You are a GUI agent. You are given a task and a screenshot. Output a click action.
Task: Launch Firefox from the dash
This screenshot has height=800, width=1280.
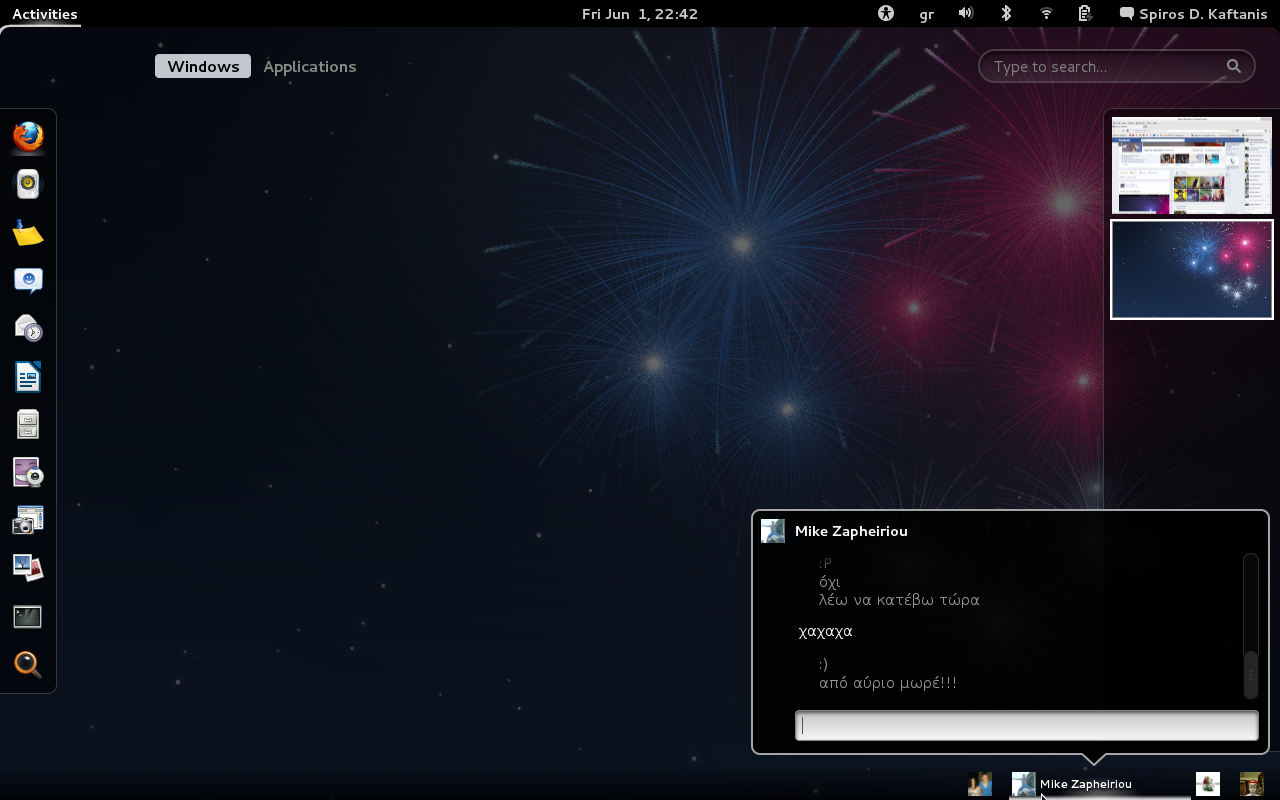(28, 136)
